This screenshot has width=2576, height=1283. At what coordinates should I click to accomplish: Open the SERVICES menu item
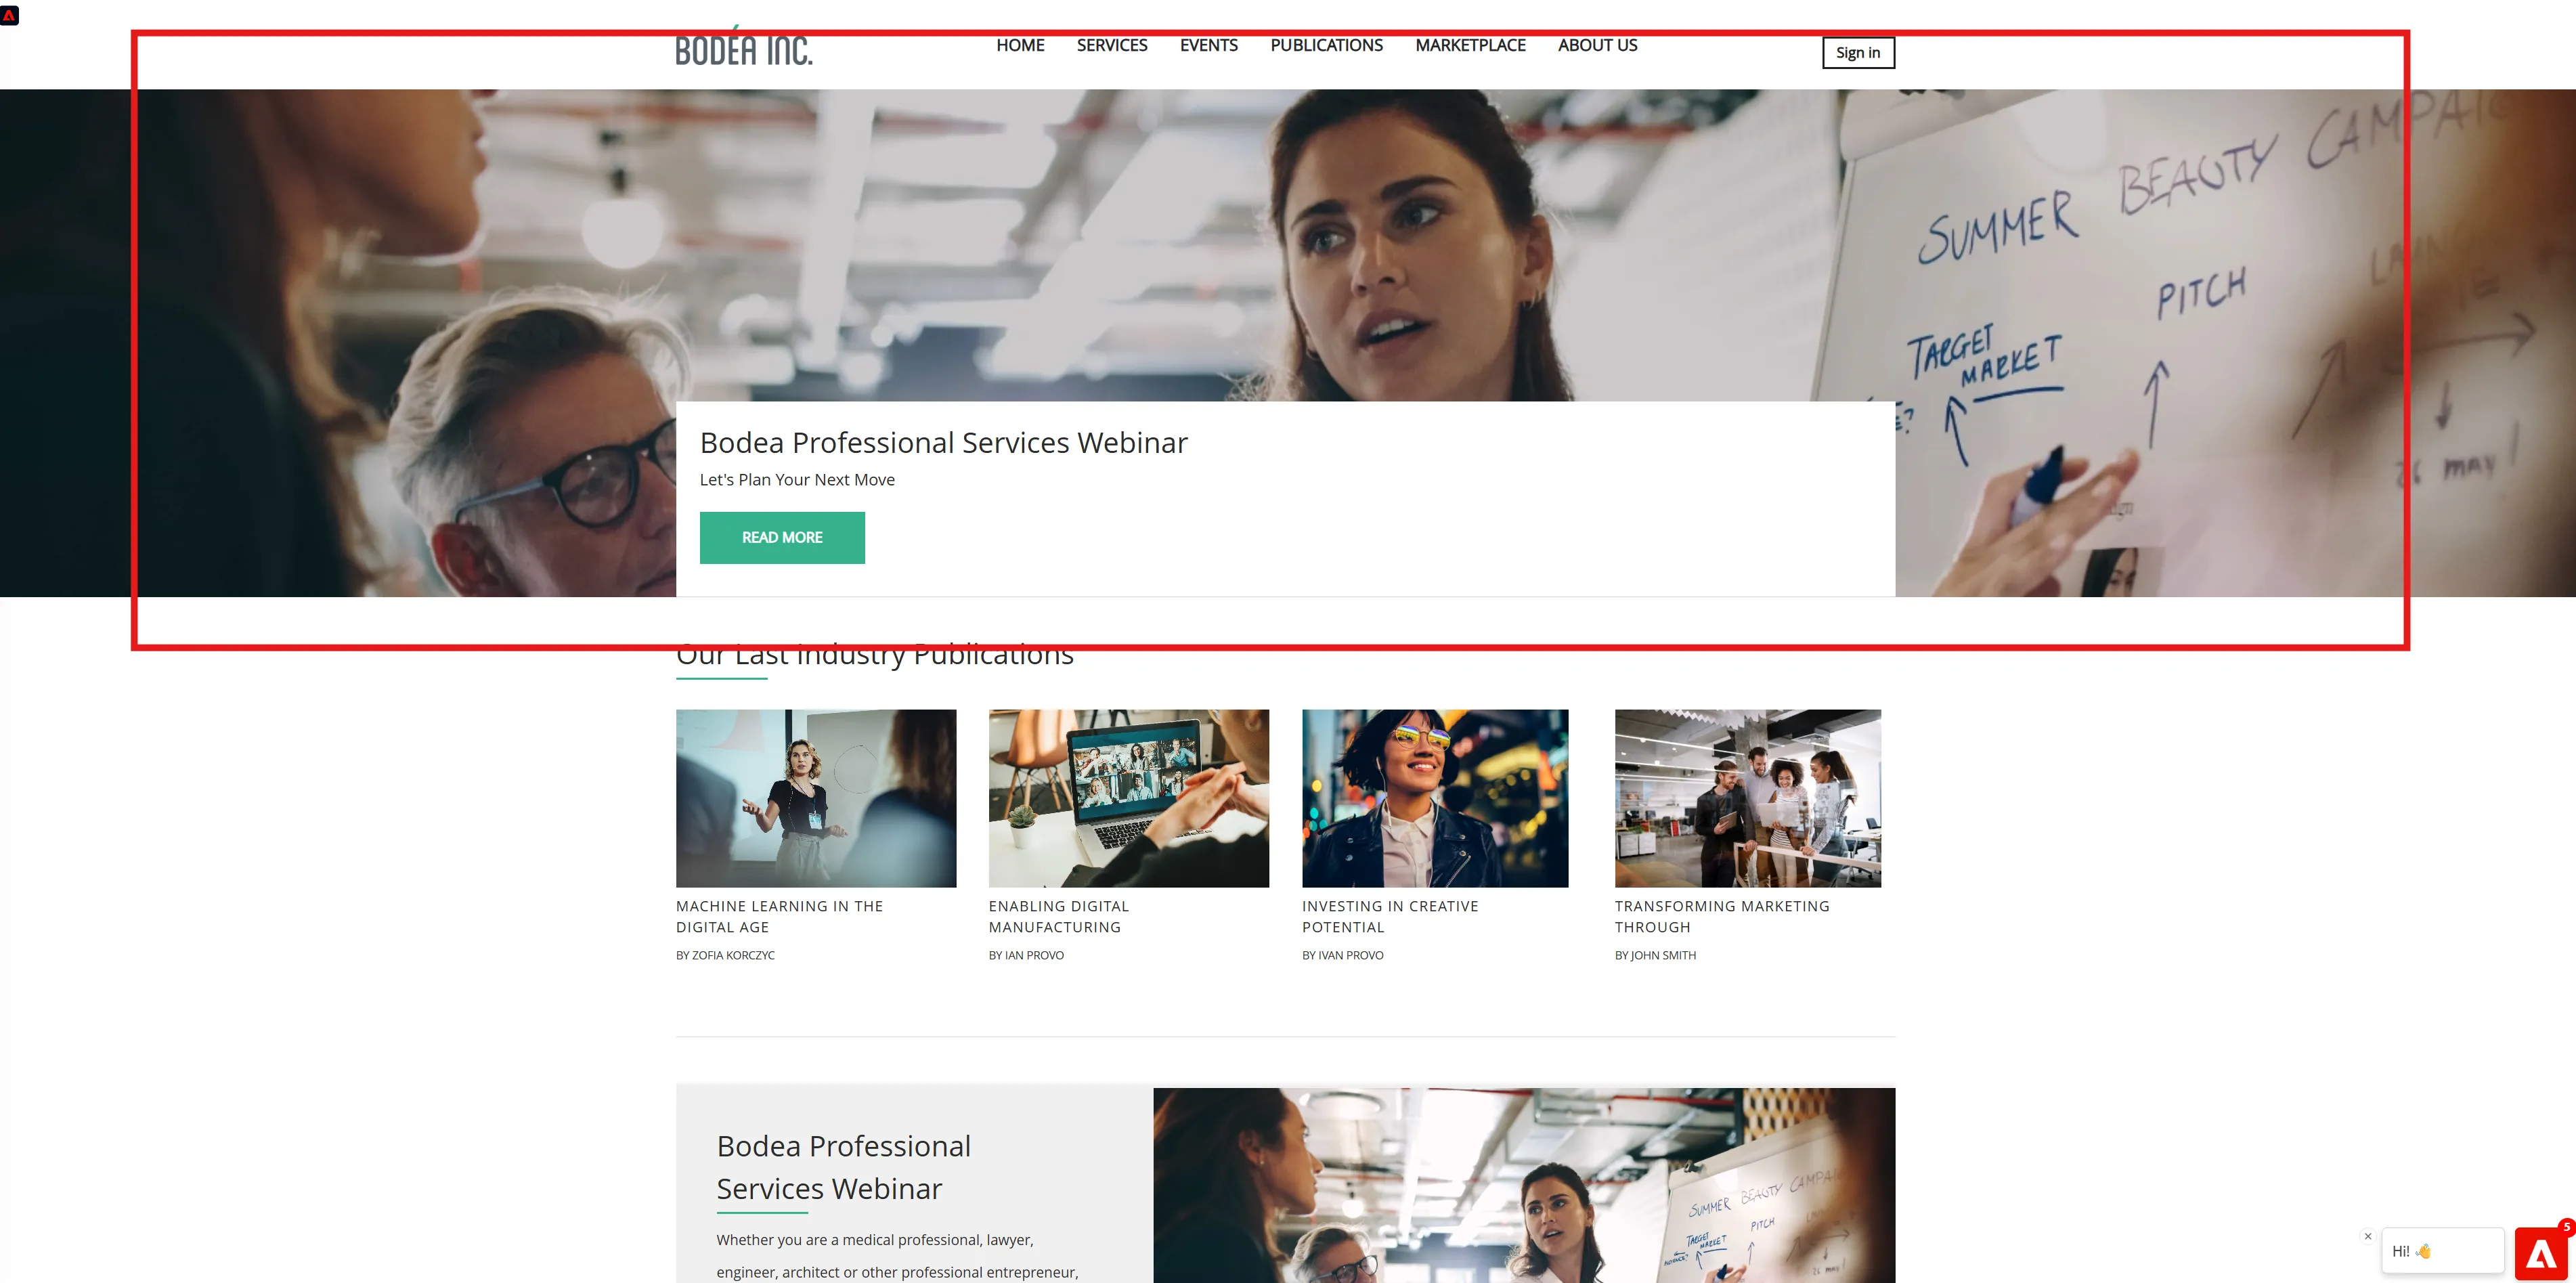1112,45
